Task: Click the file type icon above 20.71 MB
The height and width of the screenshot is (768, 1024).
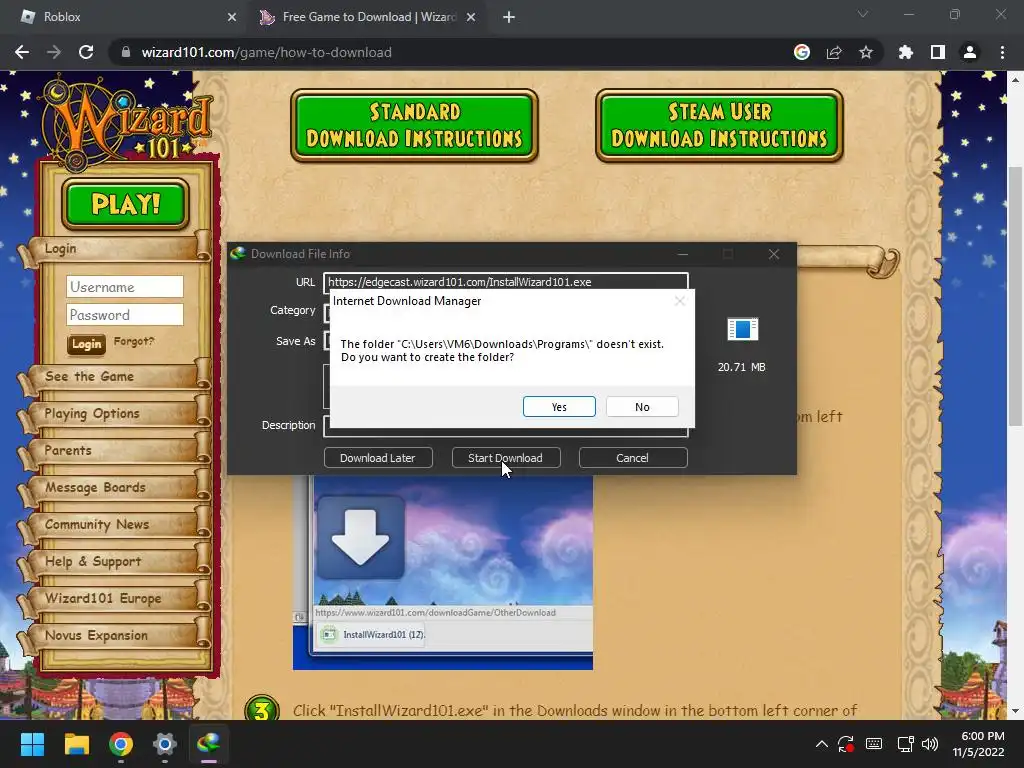Action: 743,329
